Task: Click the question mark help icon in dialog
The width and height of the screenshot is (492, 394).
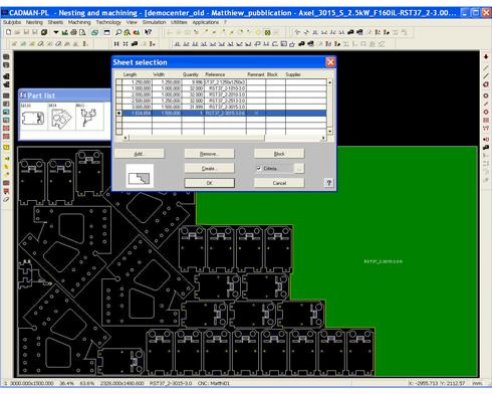Action: [329, 182]
